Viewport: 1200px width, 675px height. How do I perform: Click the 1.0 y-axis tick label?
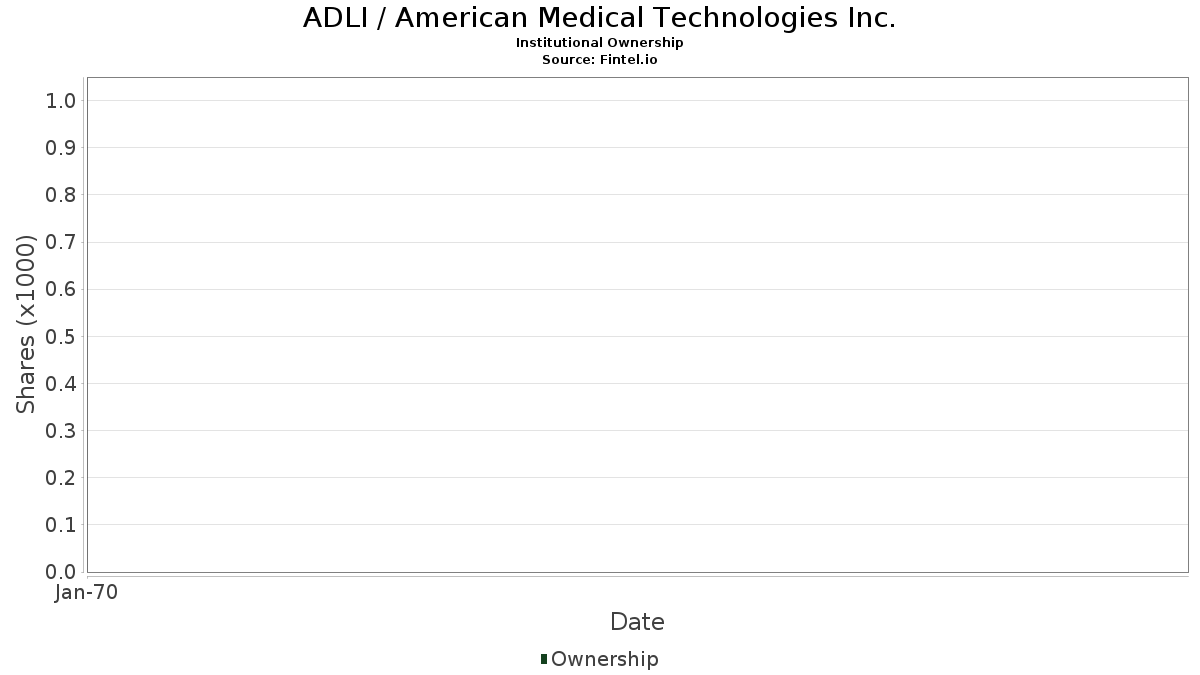(x=61, y=100)
